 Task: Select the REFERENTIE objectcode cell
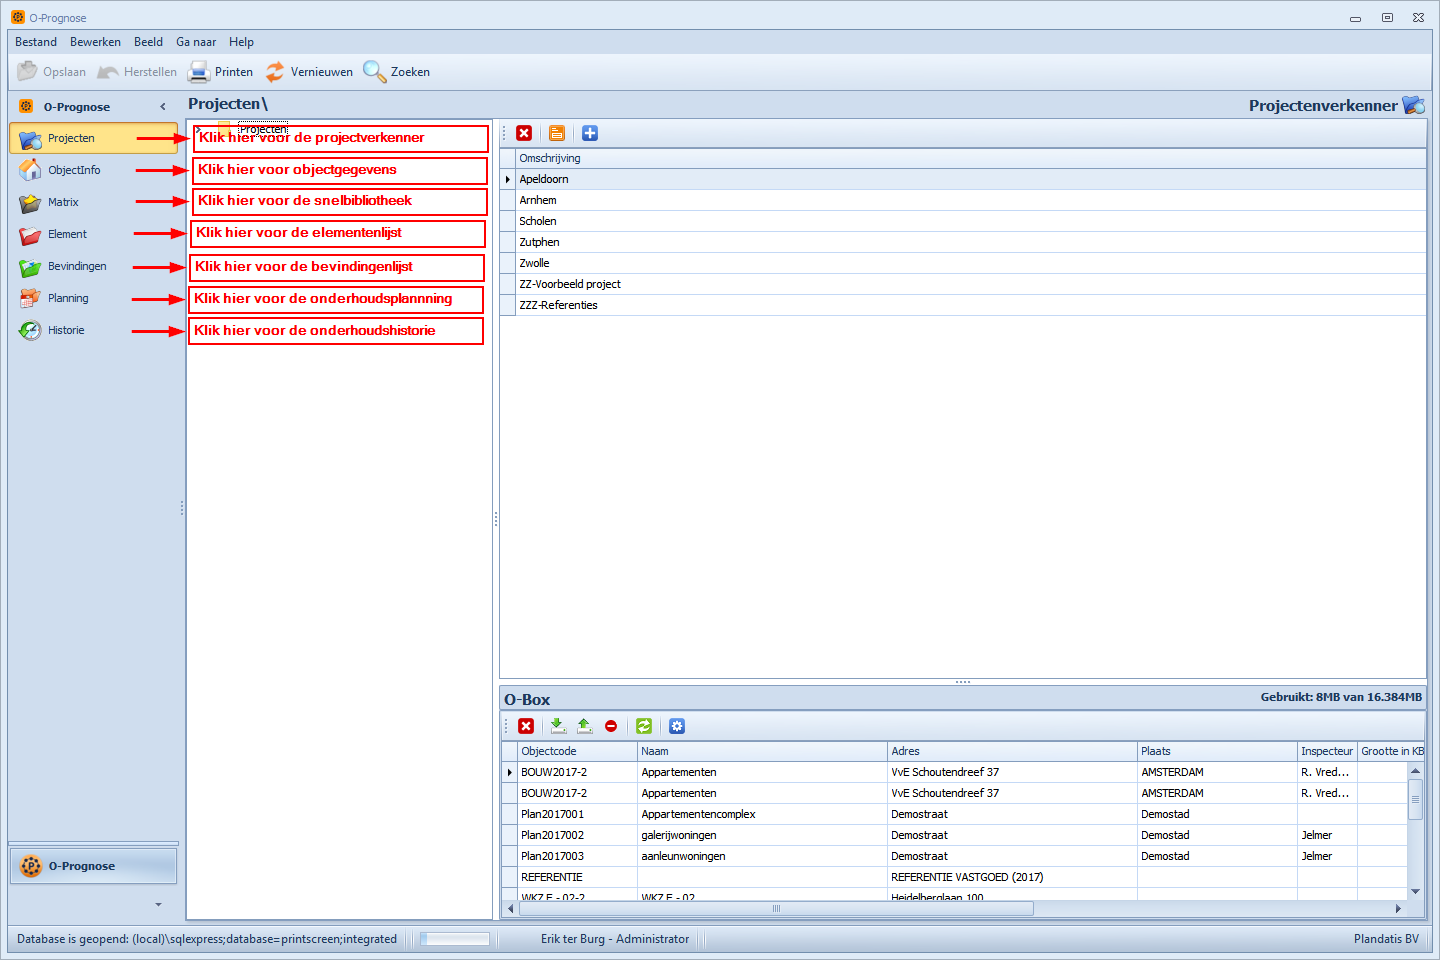coord(577,877)
